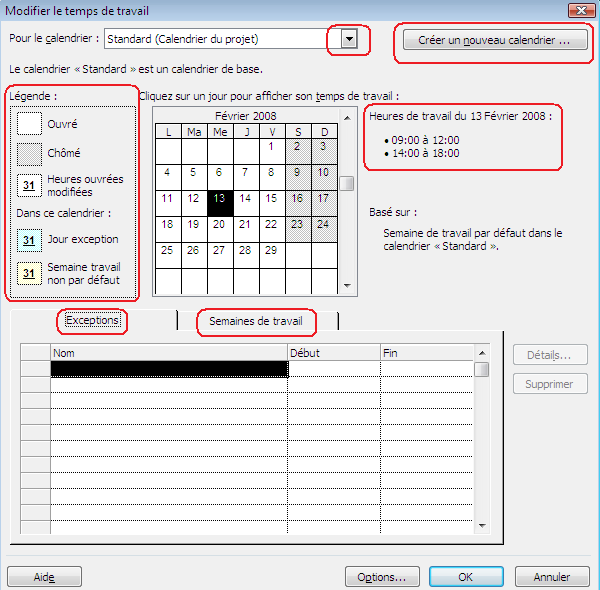Open the Options... dialog button
The height and width of the screenshot is (590, 600).
382,577
